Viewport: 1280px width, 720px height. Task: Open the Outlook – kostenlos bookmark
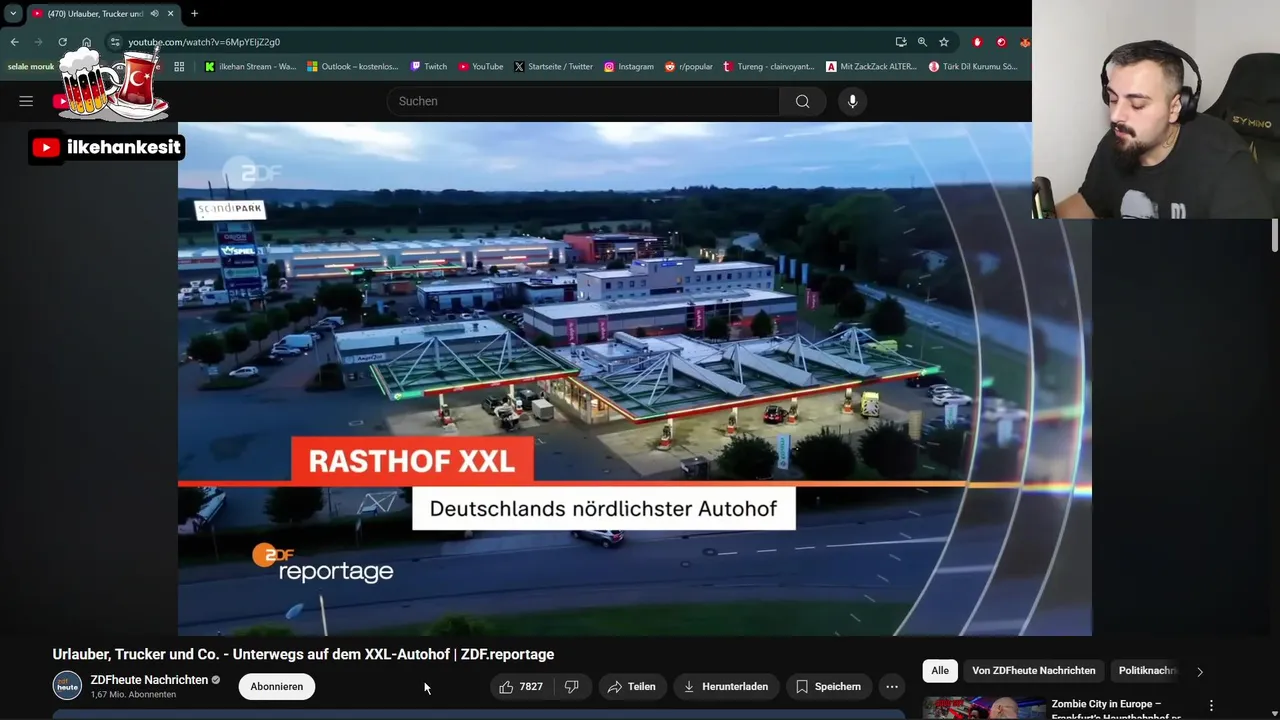click(x=352, y=67)
